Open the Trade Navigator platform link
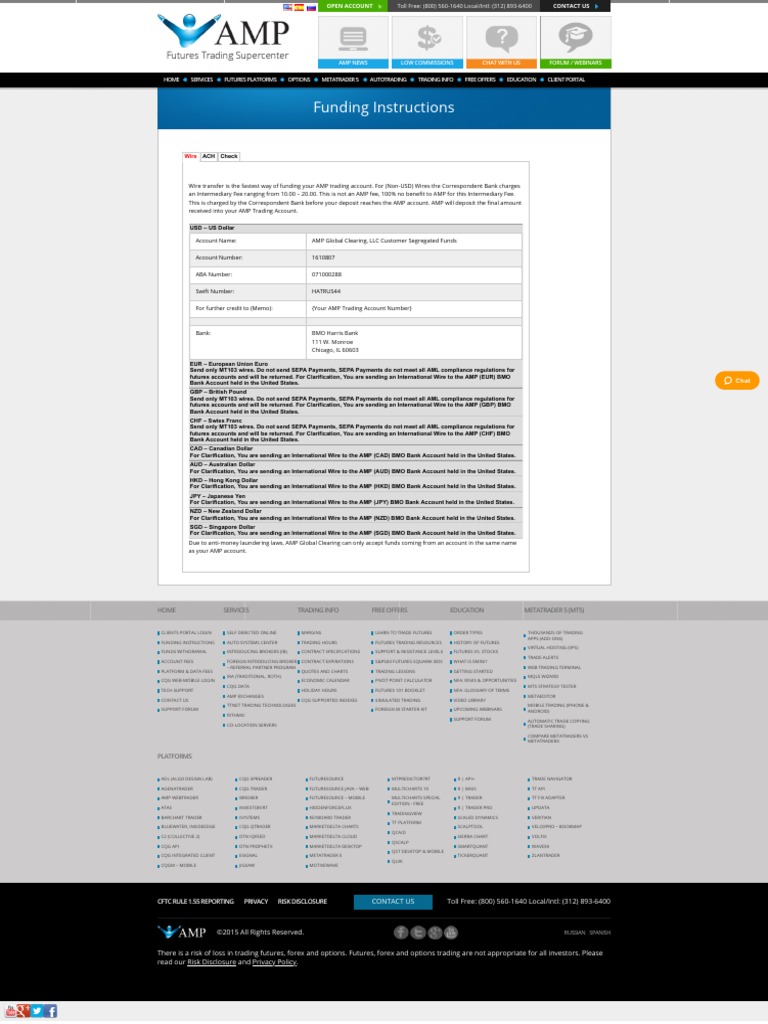The height and width of the screenshot is (1024, 768). click(x=552, y=779)
